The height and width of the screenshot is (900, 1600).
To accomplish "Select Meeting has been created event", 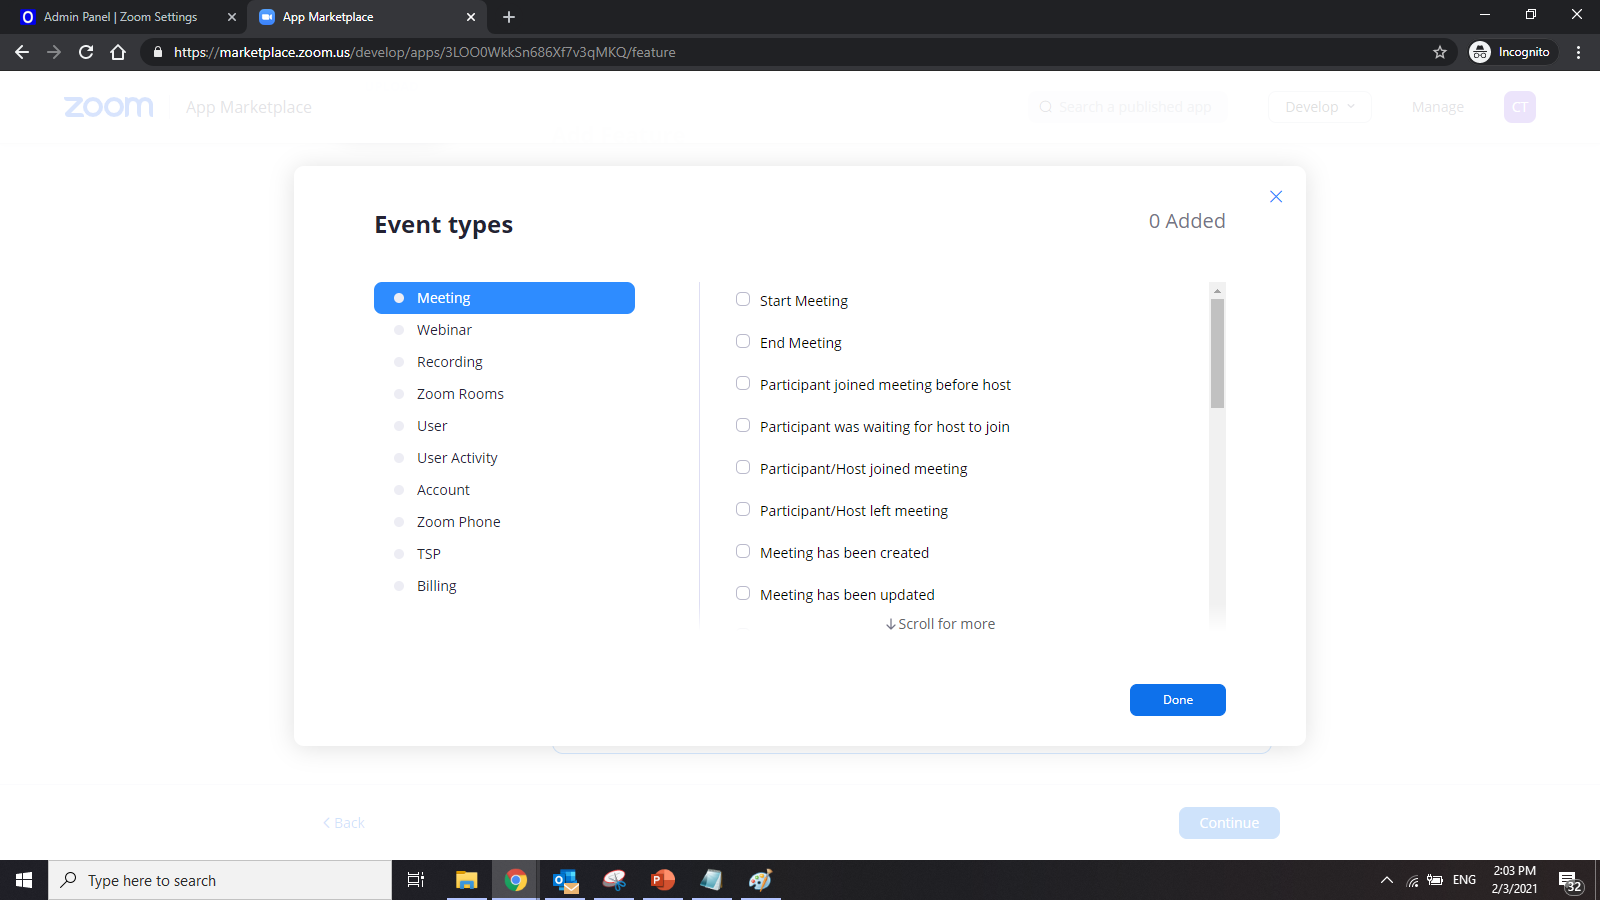I will click(742, 550).
